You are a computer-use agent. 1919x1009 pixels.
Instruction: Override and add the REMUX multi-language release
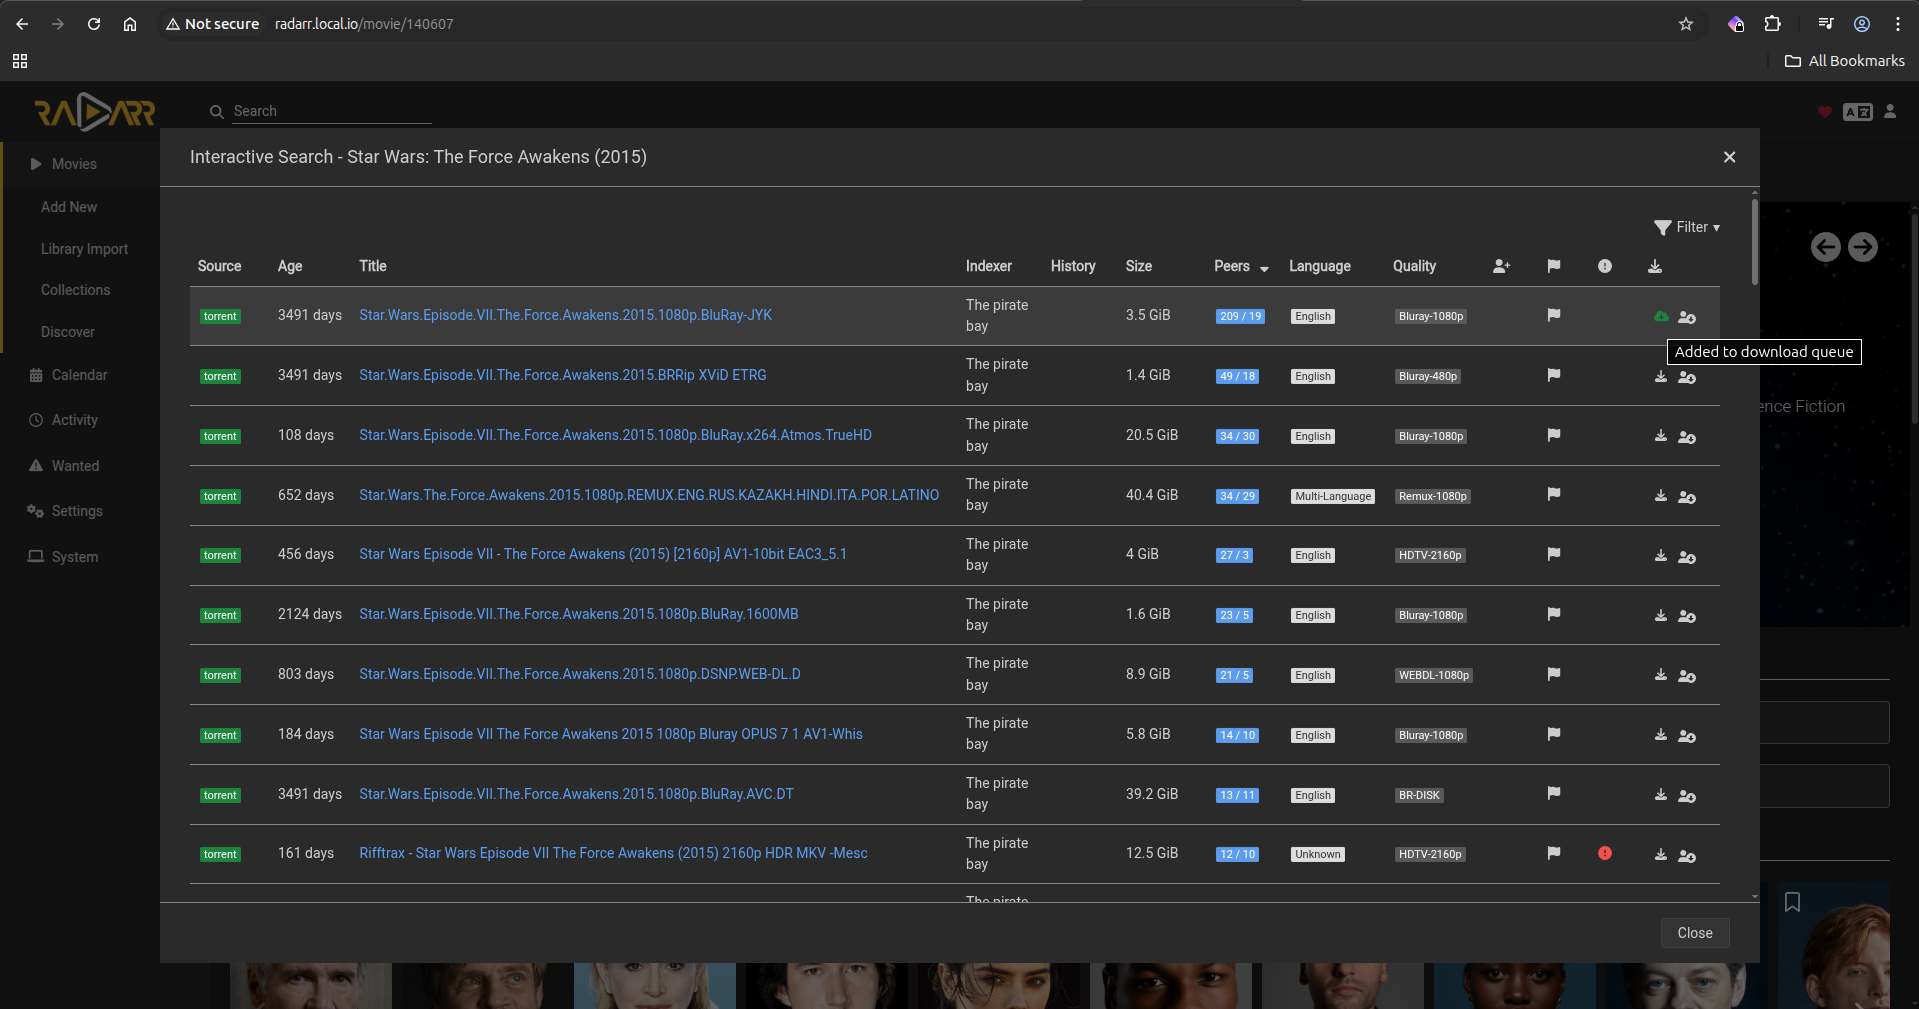tap(1687, 496)
